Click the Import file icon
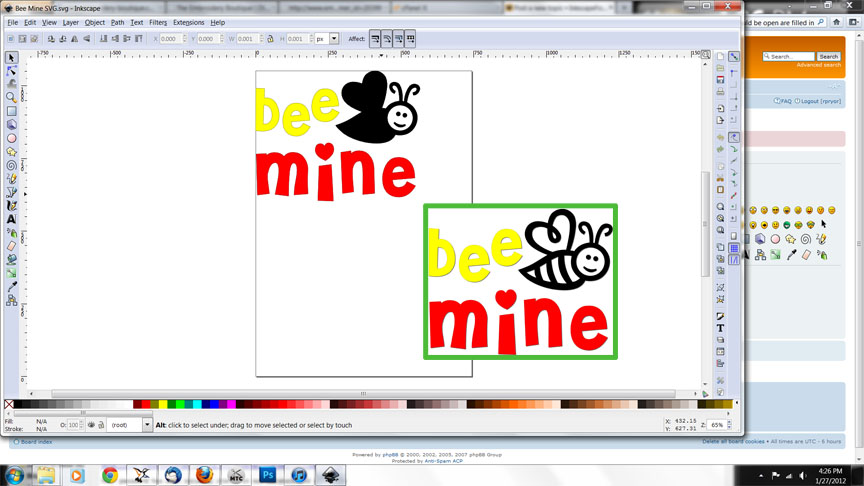Image resolution: width=864 pixels, height=486 pixels. 720,109
